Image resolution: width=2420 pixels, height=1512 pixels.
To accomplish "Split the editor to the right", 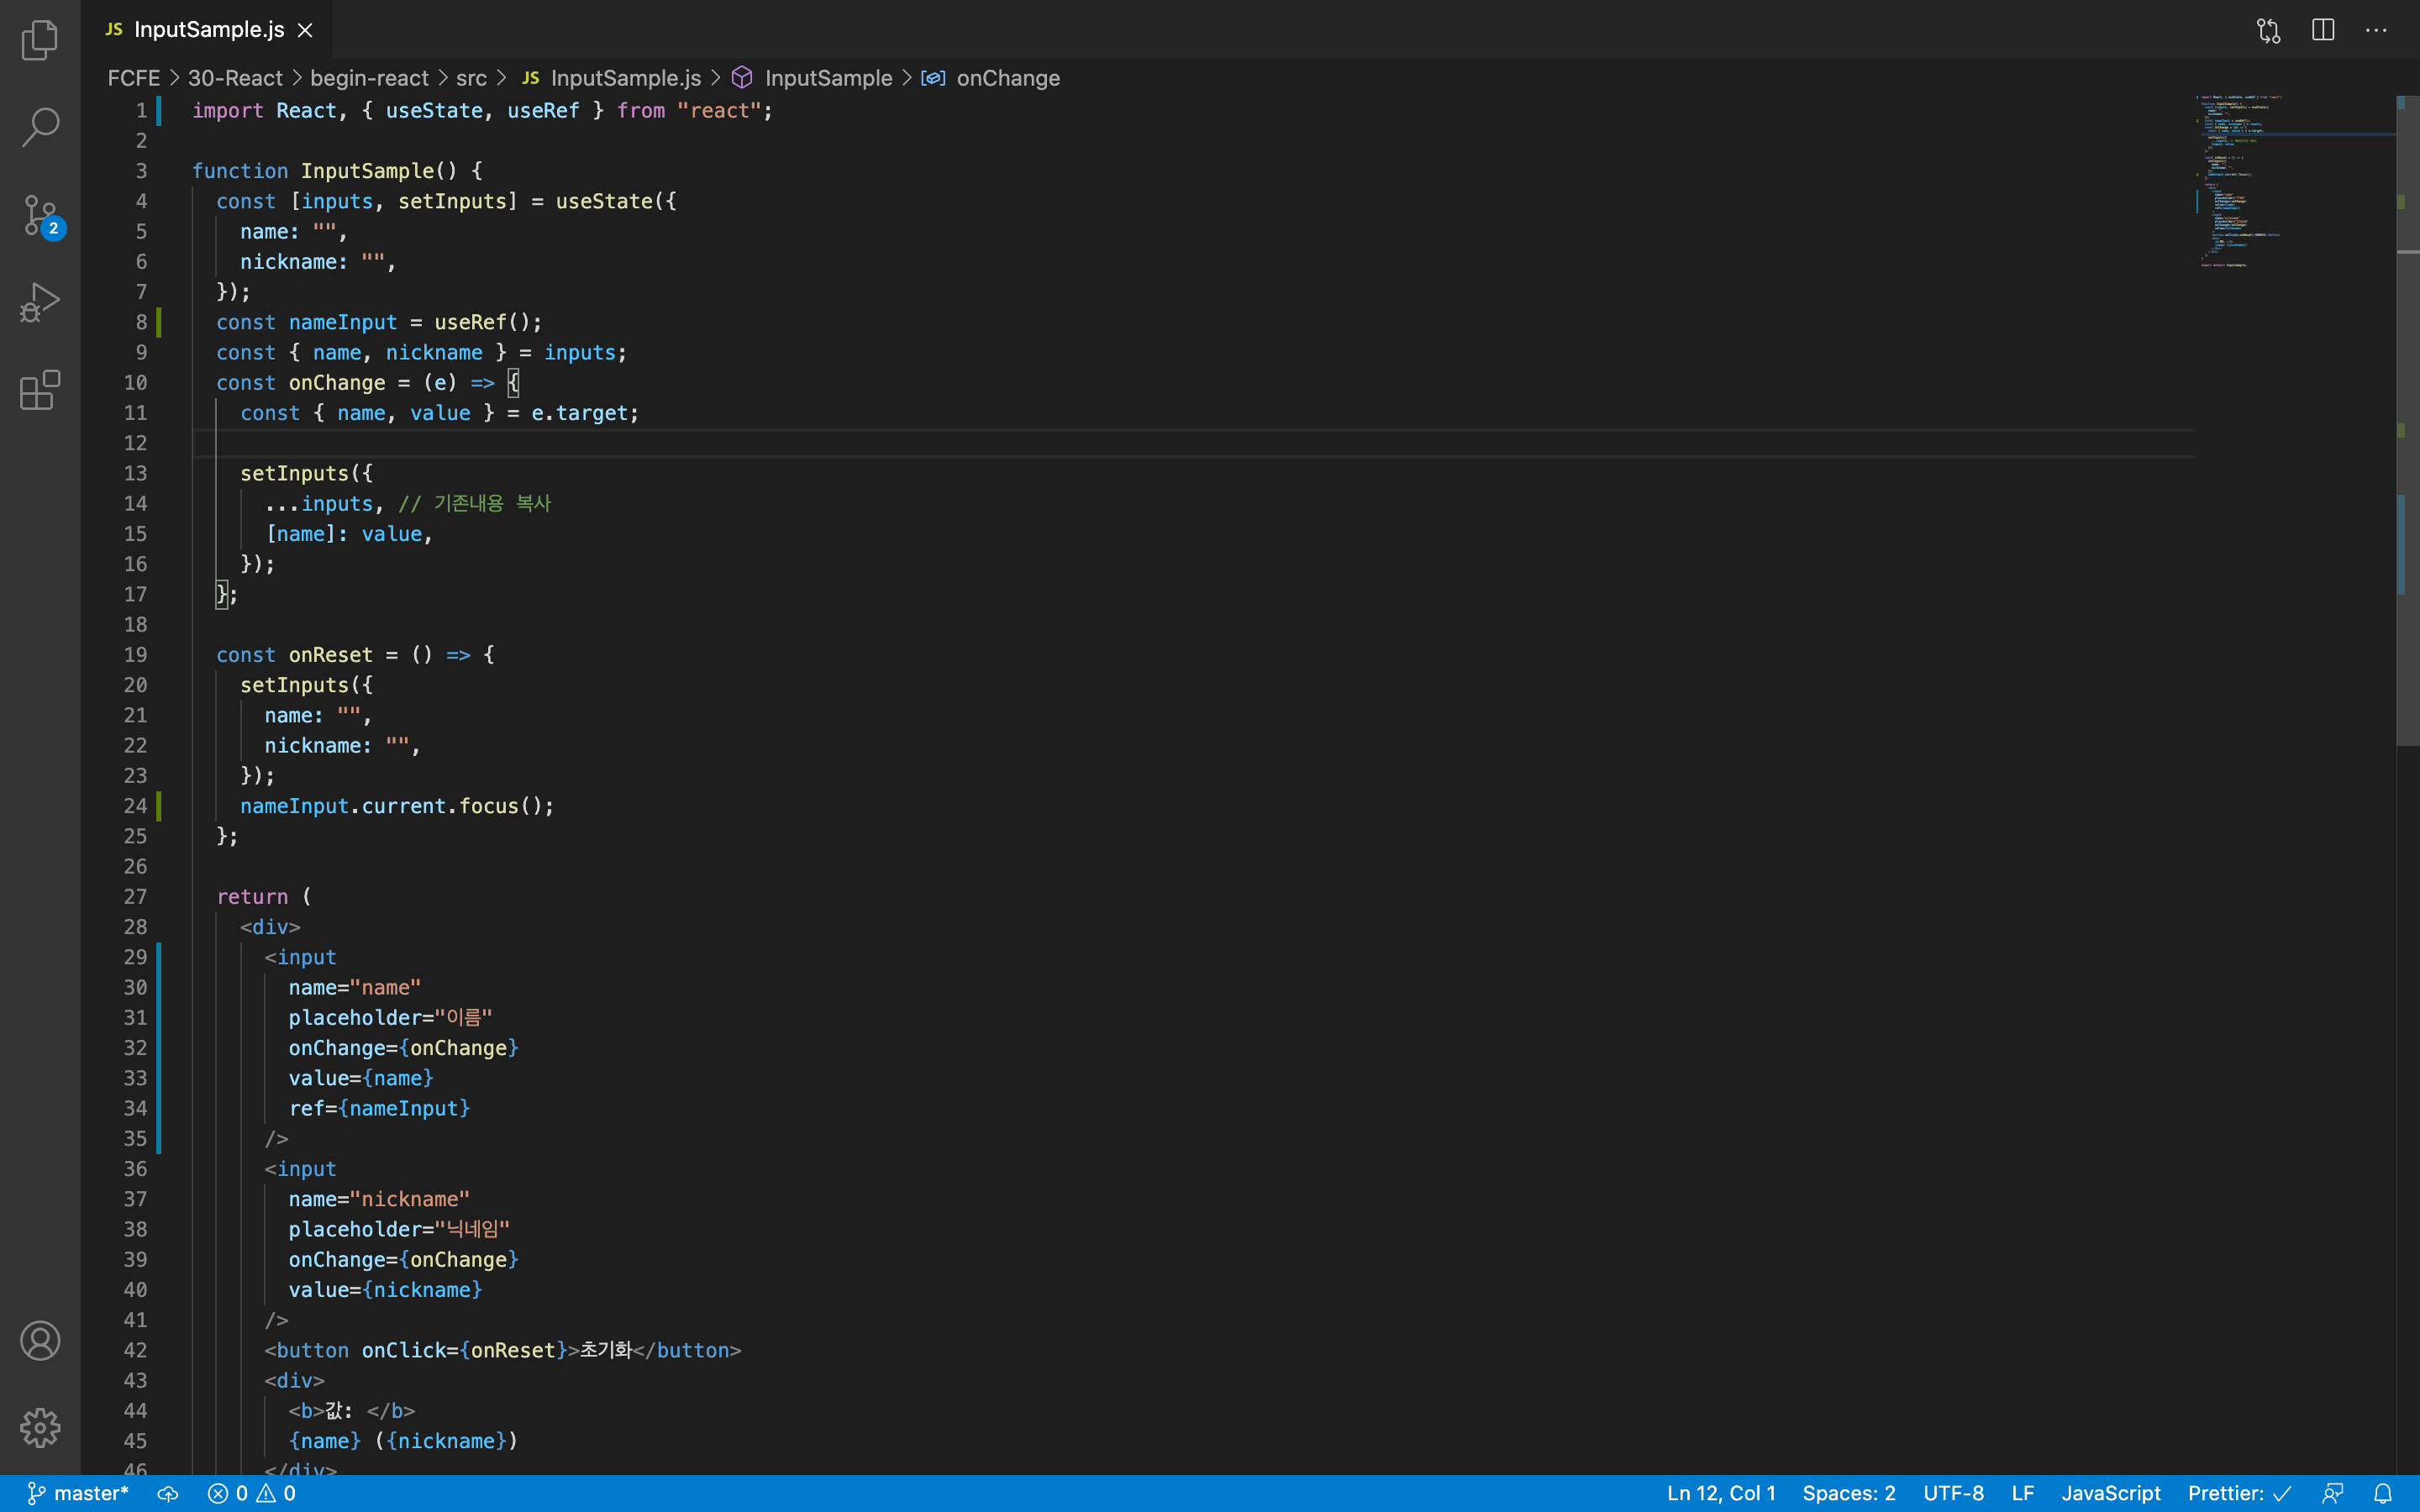I will [x=2323, y=30].
